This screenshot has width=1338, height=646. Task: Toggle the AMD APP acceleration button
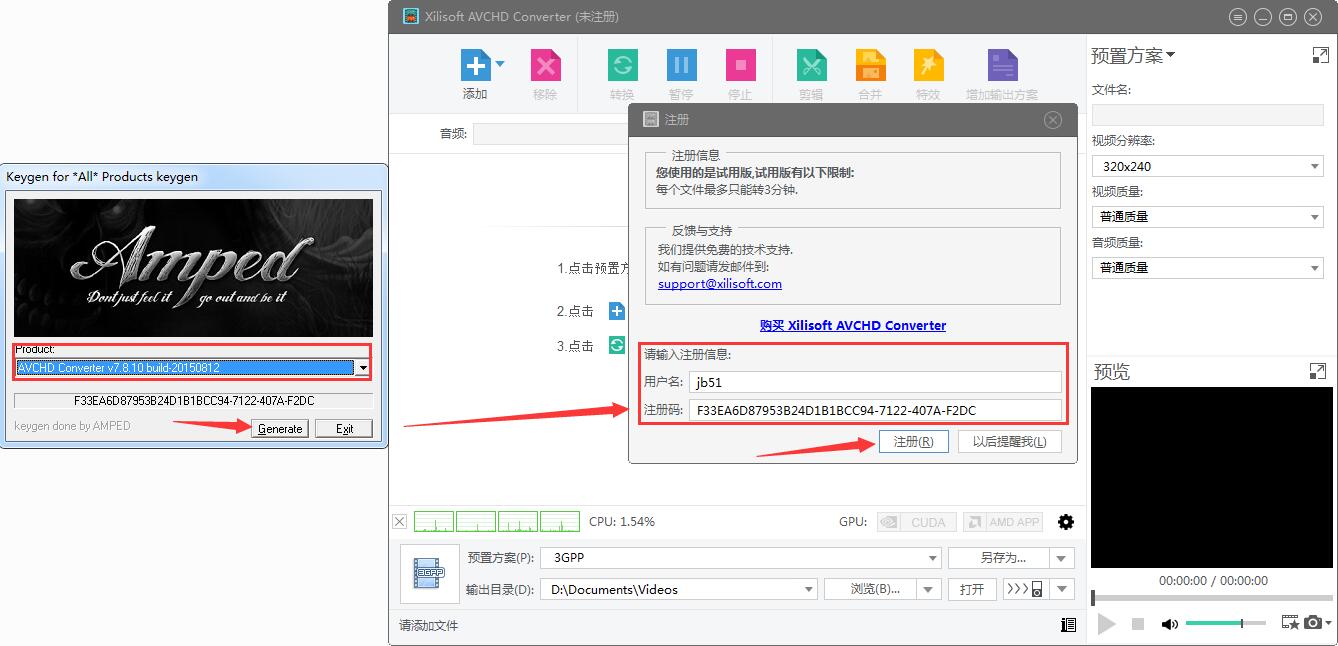pos(1002,522)
